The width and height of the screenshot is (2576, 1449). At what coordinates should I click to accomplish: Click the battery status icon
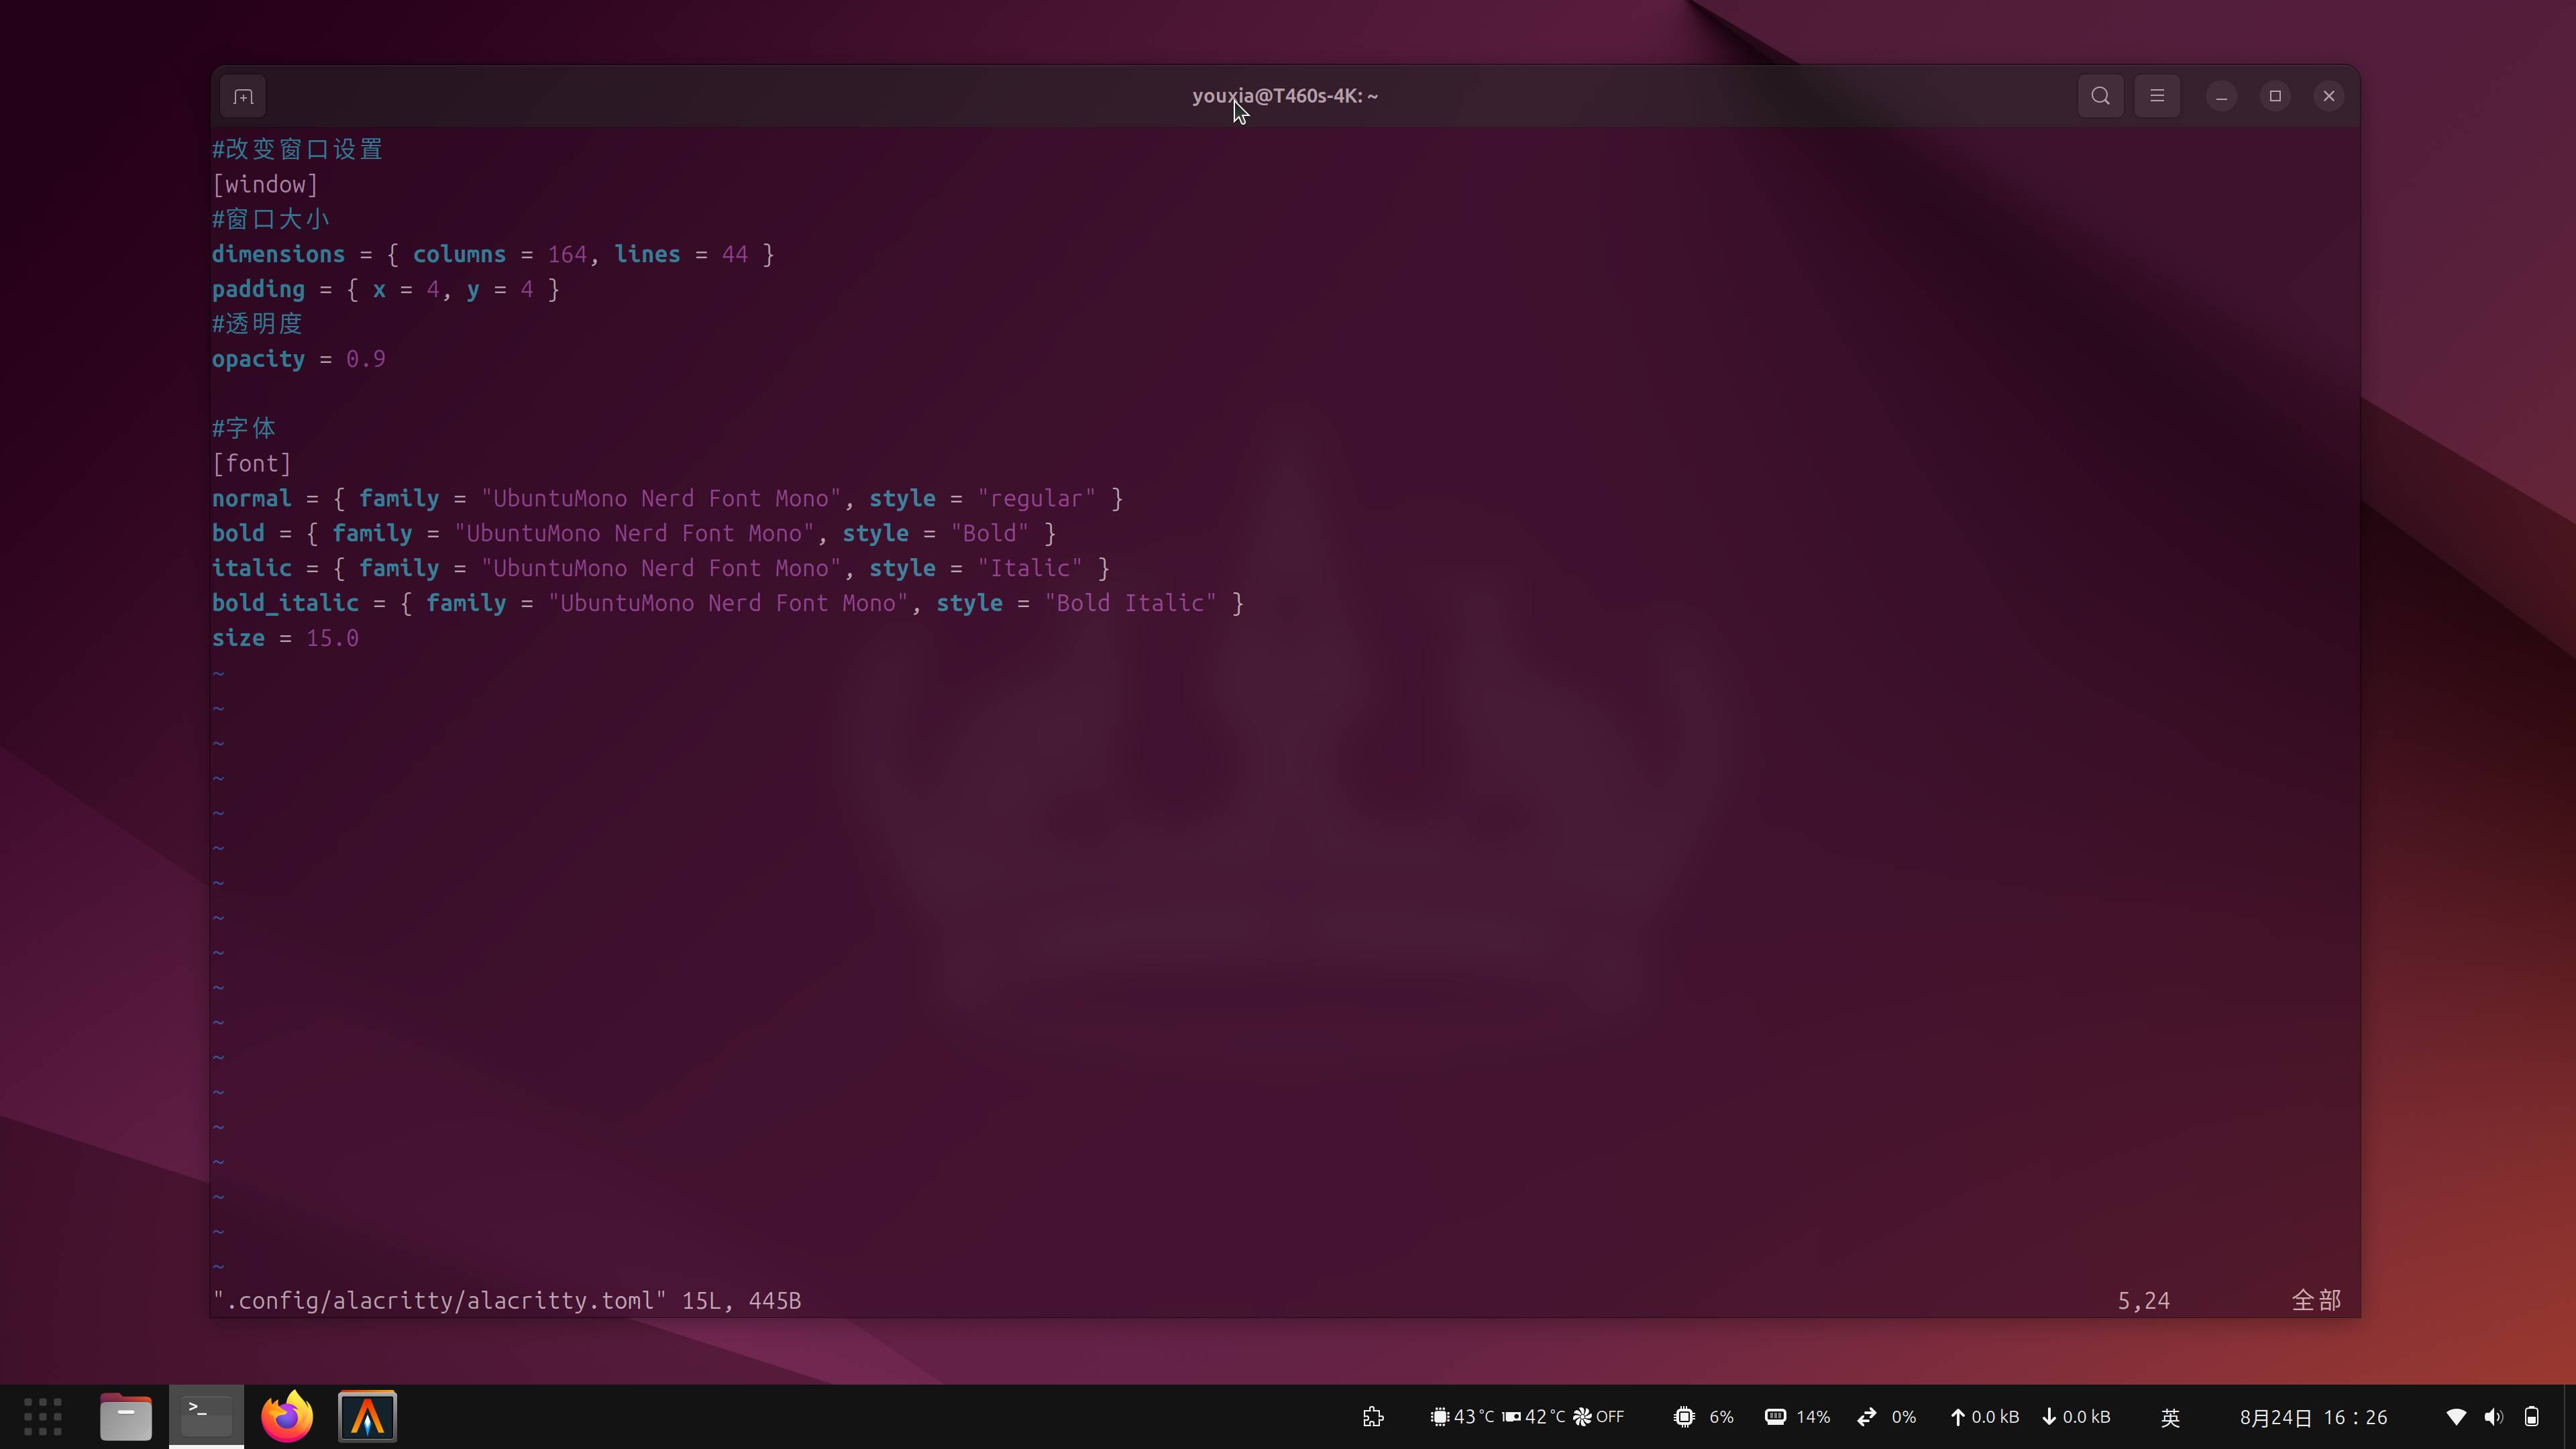(x=2532, y=1417)
